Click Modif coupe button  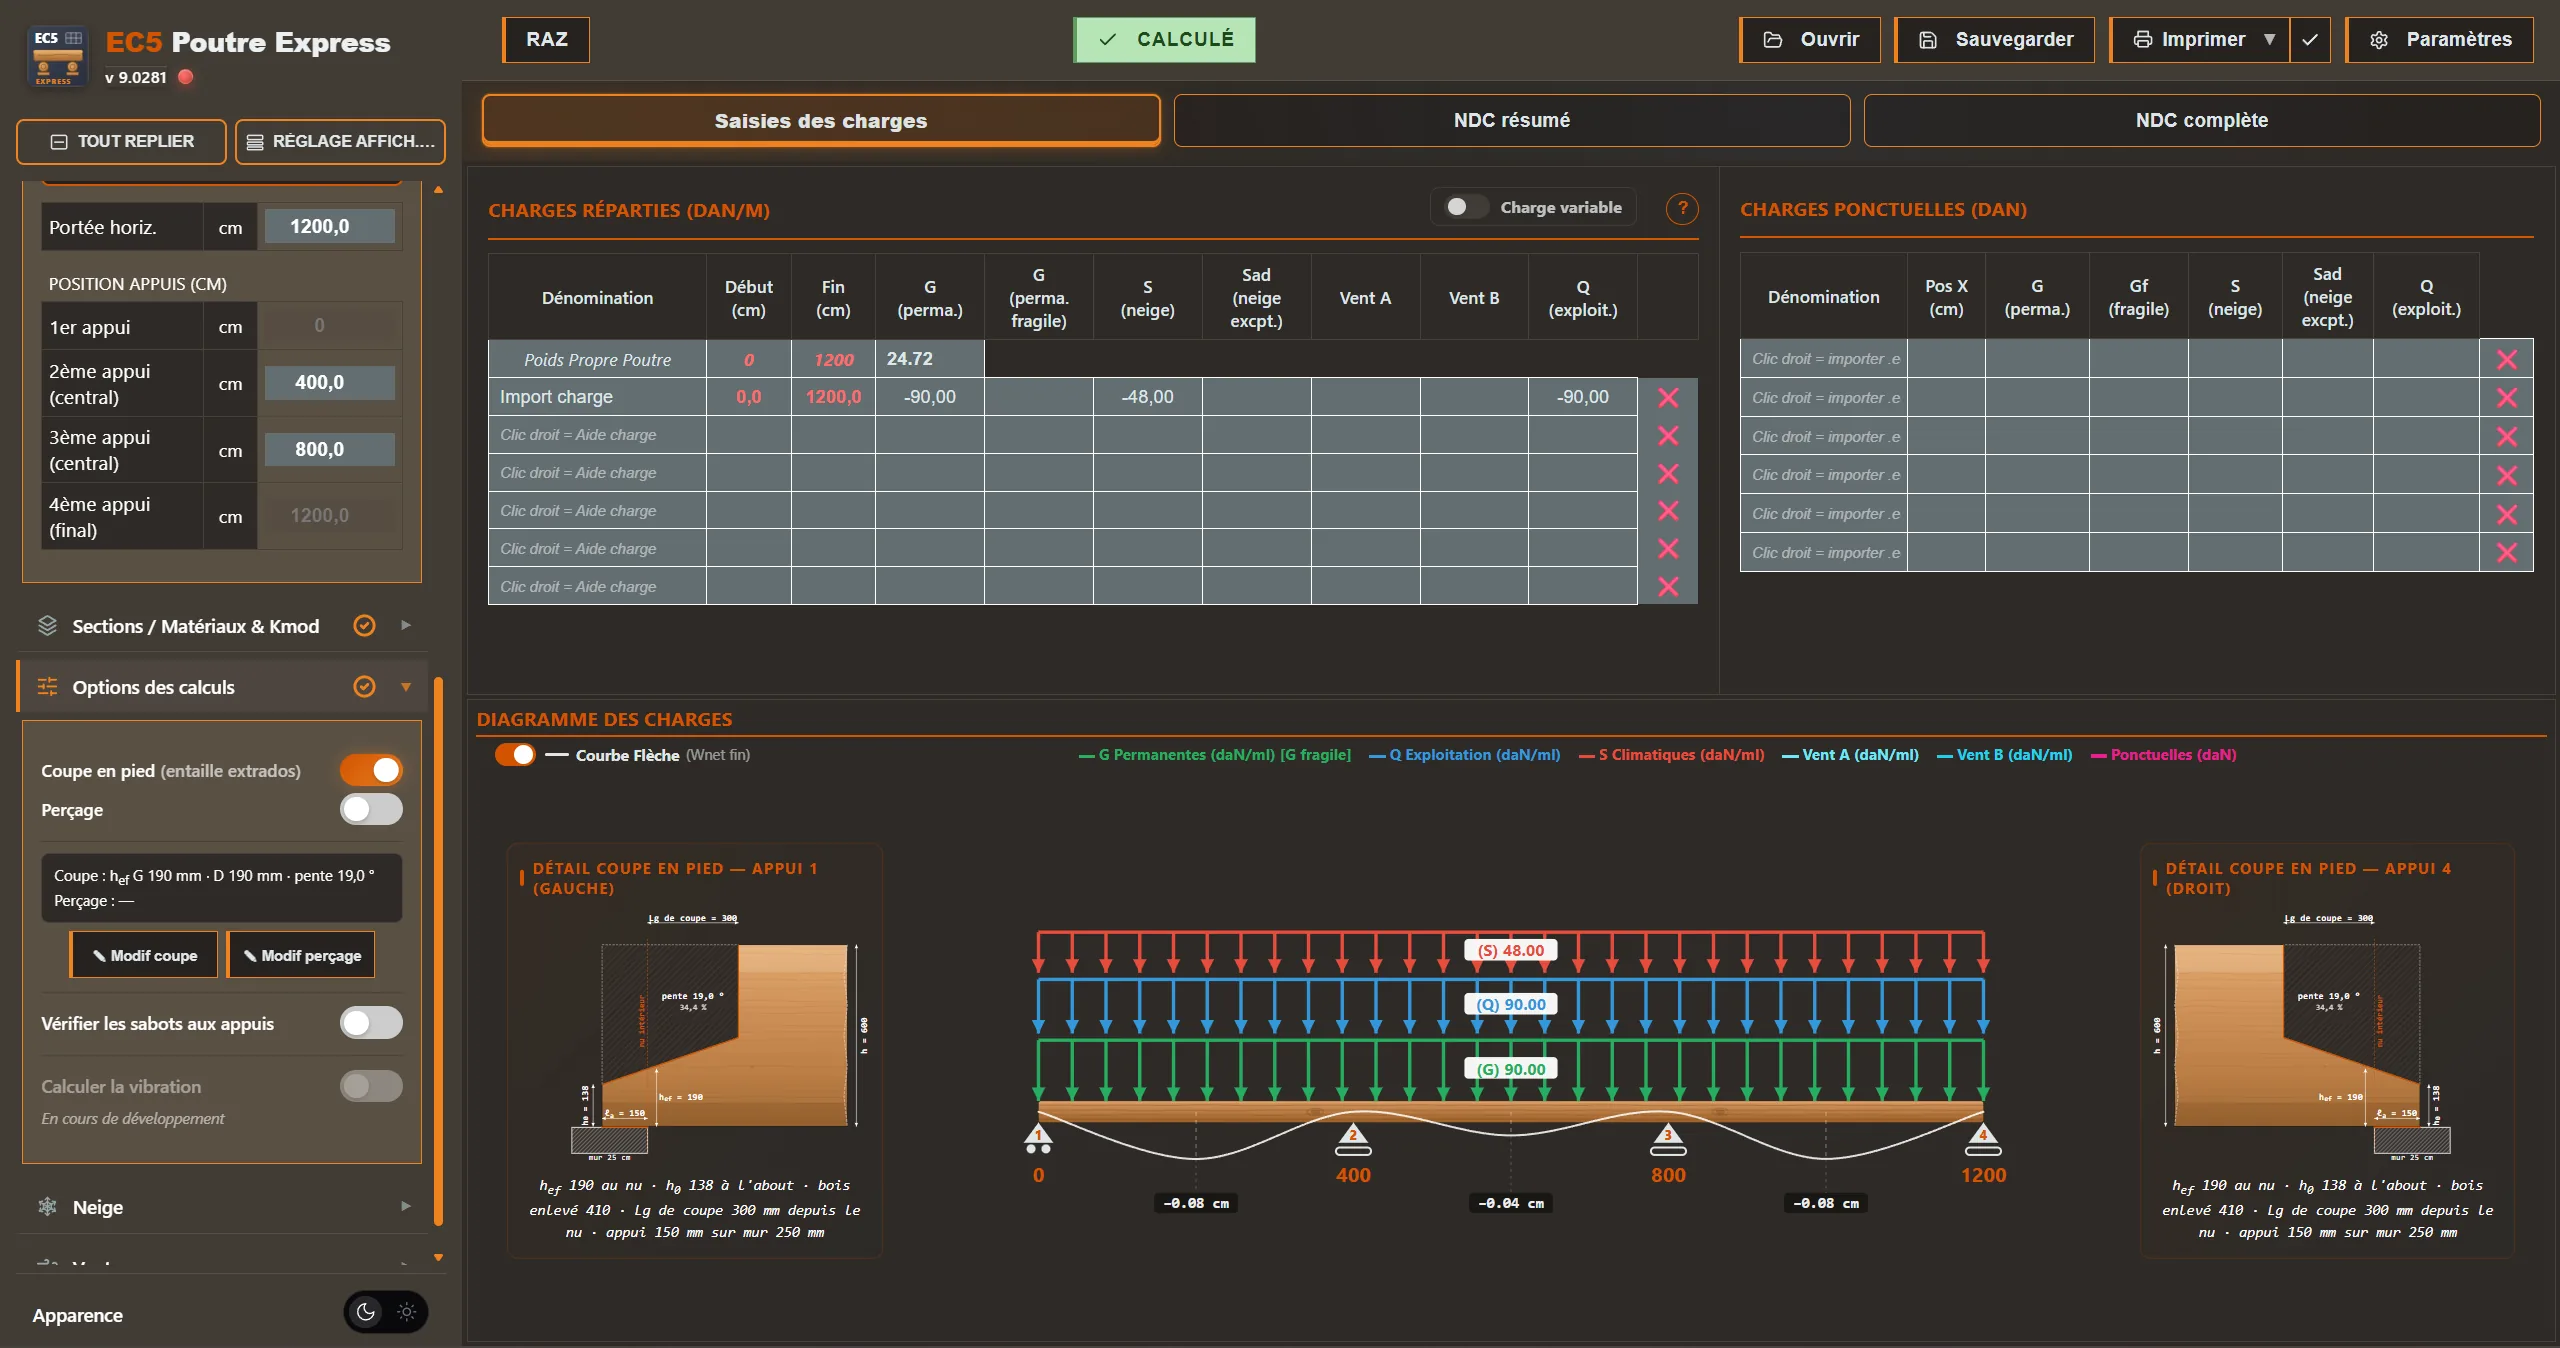(x=144, y=955)
